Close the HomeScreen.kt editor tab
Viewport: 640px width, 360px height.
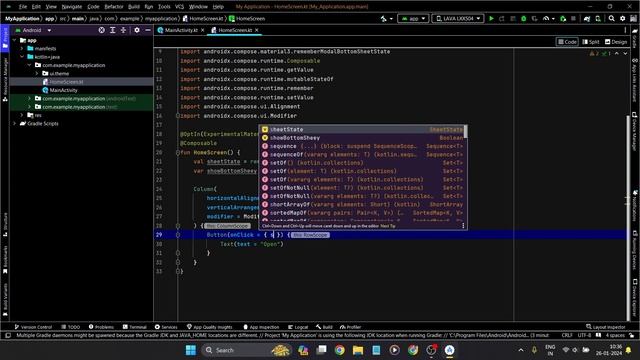coord(256,30)
